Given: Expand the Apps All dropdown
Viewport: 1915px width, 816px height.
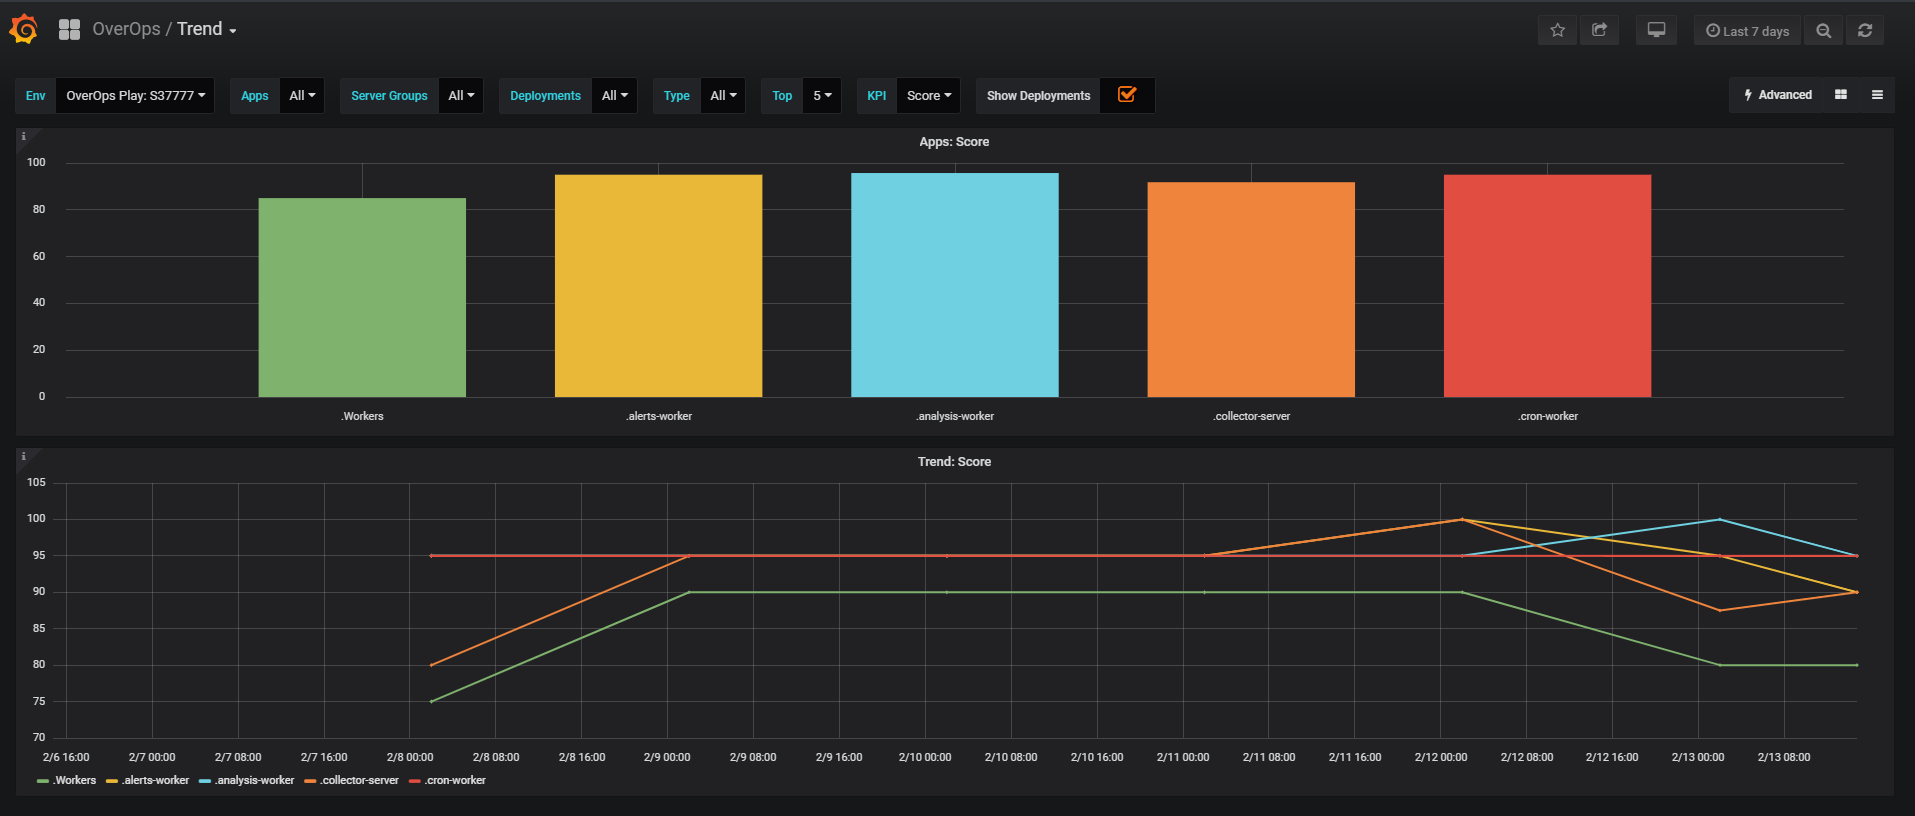Looking at the screenshot, I should click(302, 96).
